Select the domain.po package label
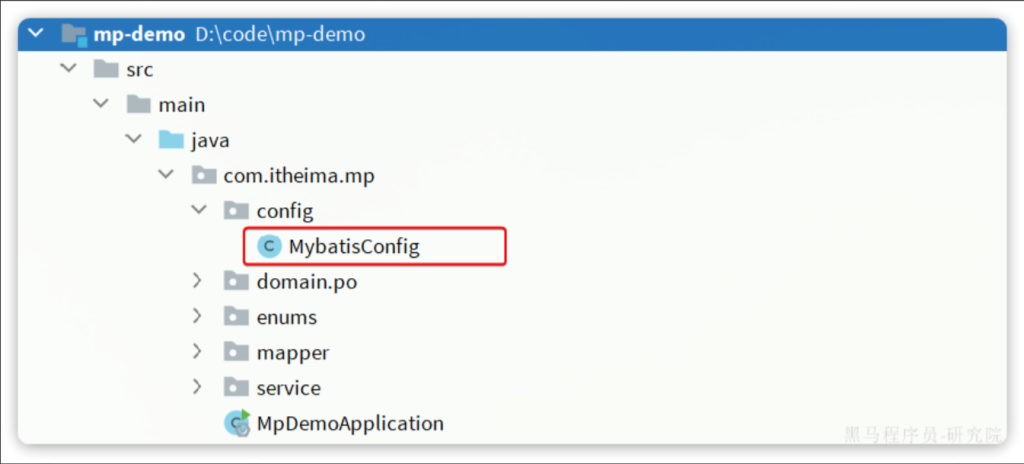1024x464 pixels. pyautogui.click(x=306, y=282)
